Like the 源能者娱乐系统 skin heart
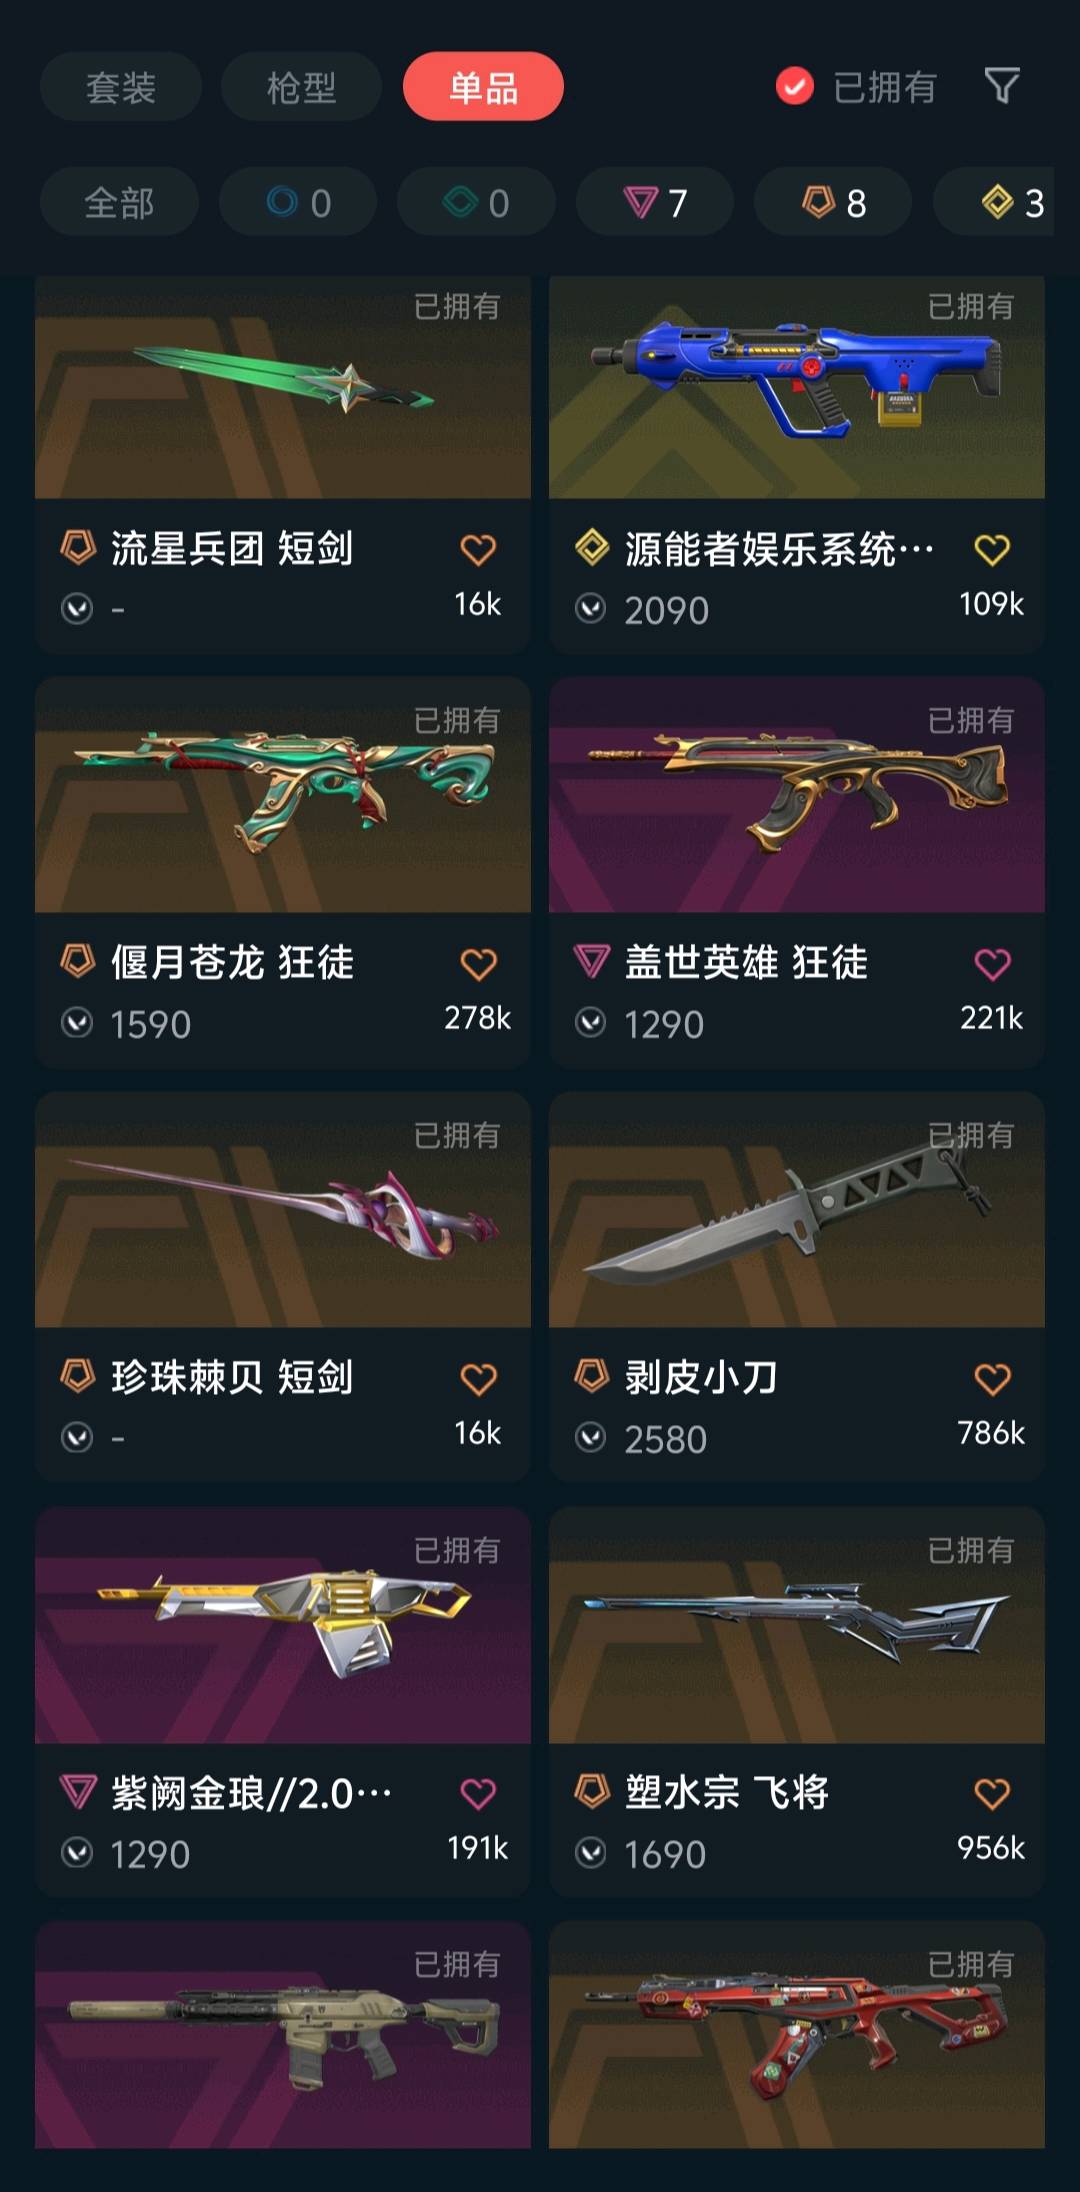This screenshot has width=1080, height=2192. pos(992,549)
